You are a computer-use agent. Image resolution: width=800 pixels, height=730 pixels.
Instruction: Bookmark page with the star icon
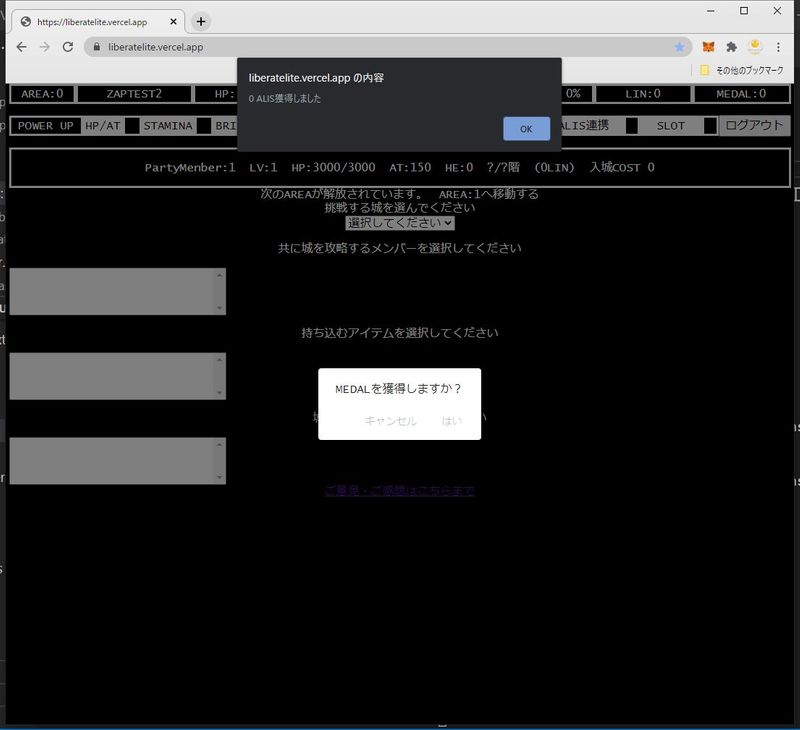tap(680, 47)
